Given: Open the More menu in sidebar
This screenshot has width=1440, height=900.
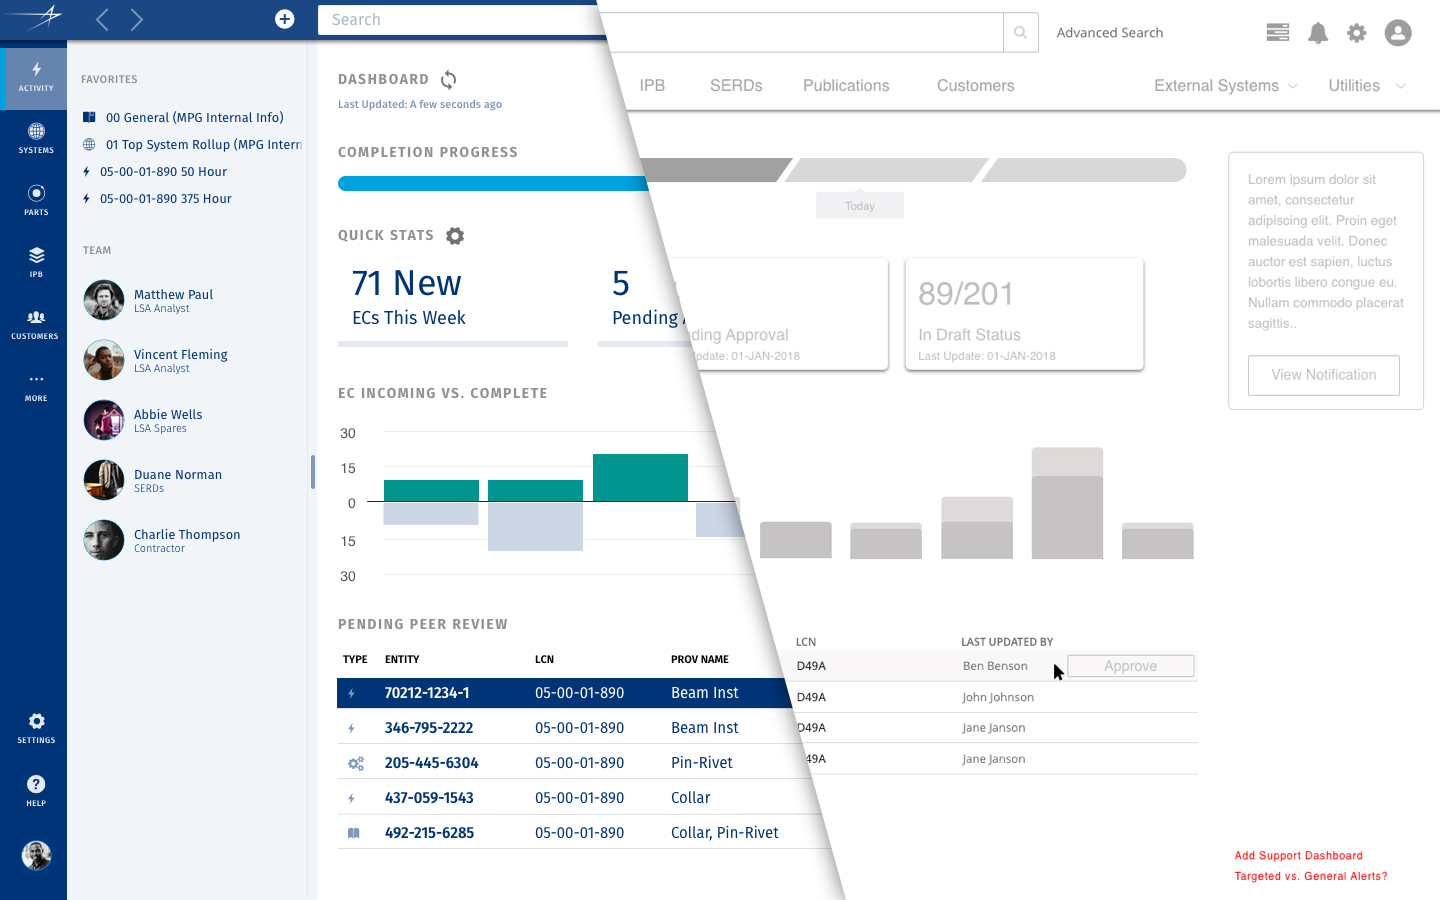Looking at the screenshot, I should (36, 385).
